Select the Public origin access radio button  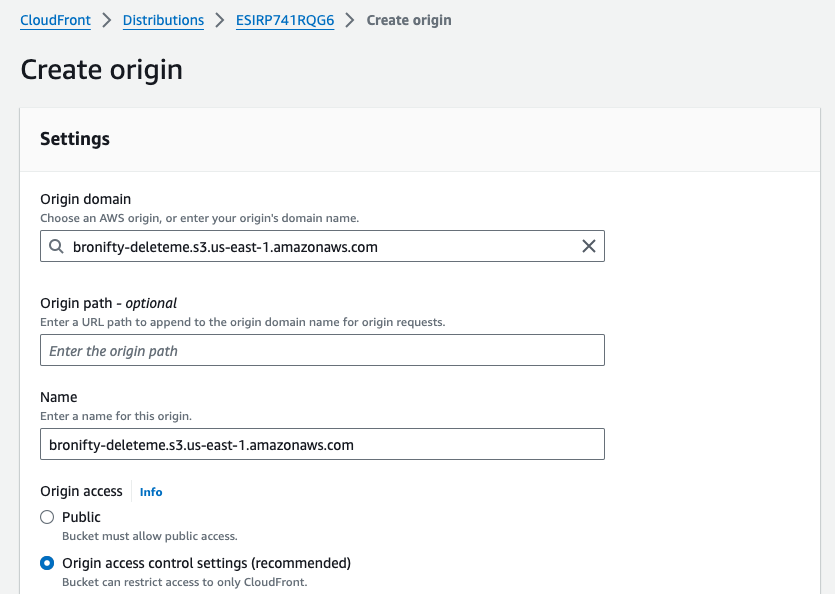[46, 516]
